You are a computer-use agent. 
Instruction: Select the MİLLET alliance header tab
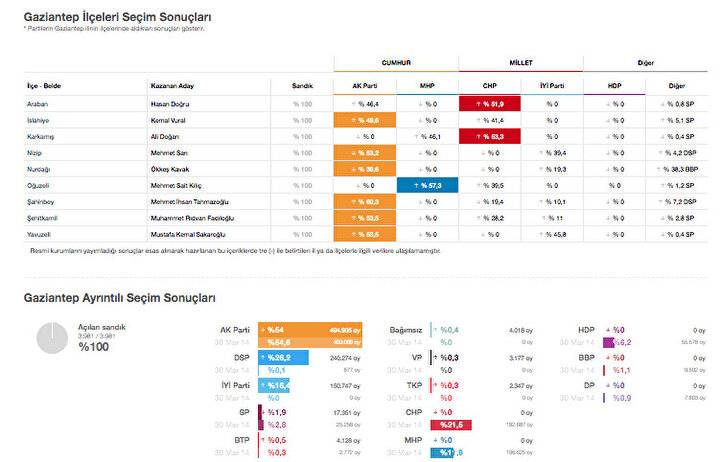[520, 62]
